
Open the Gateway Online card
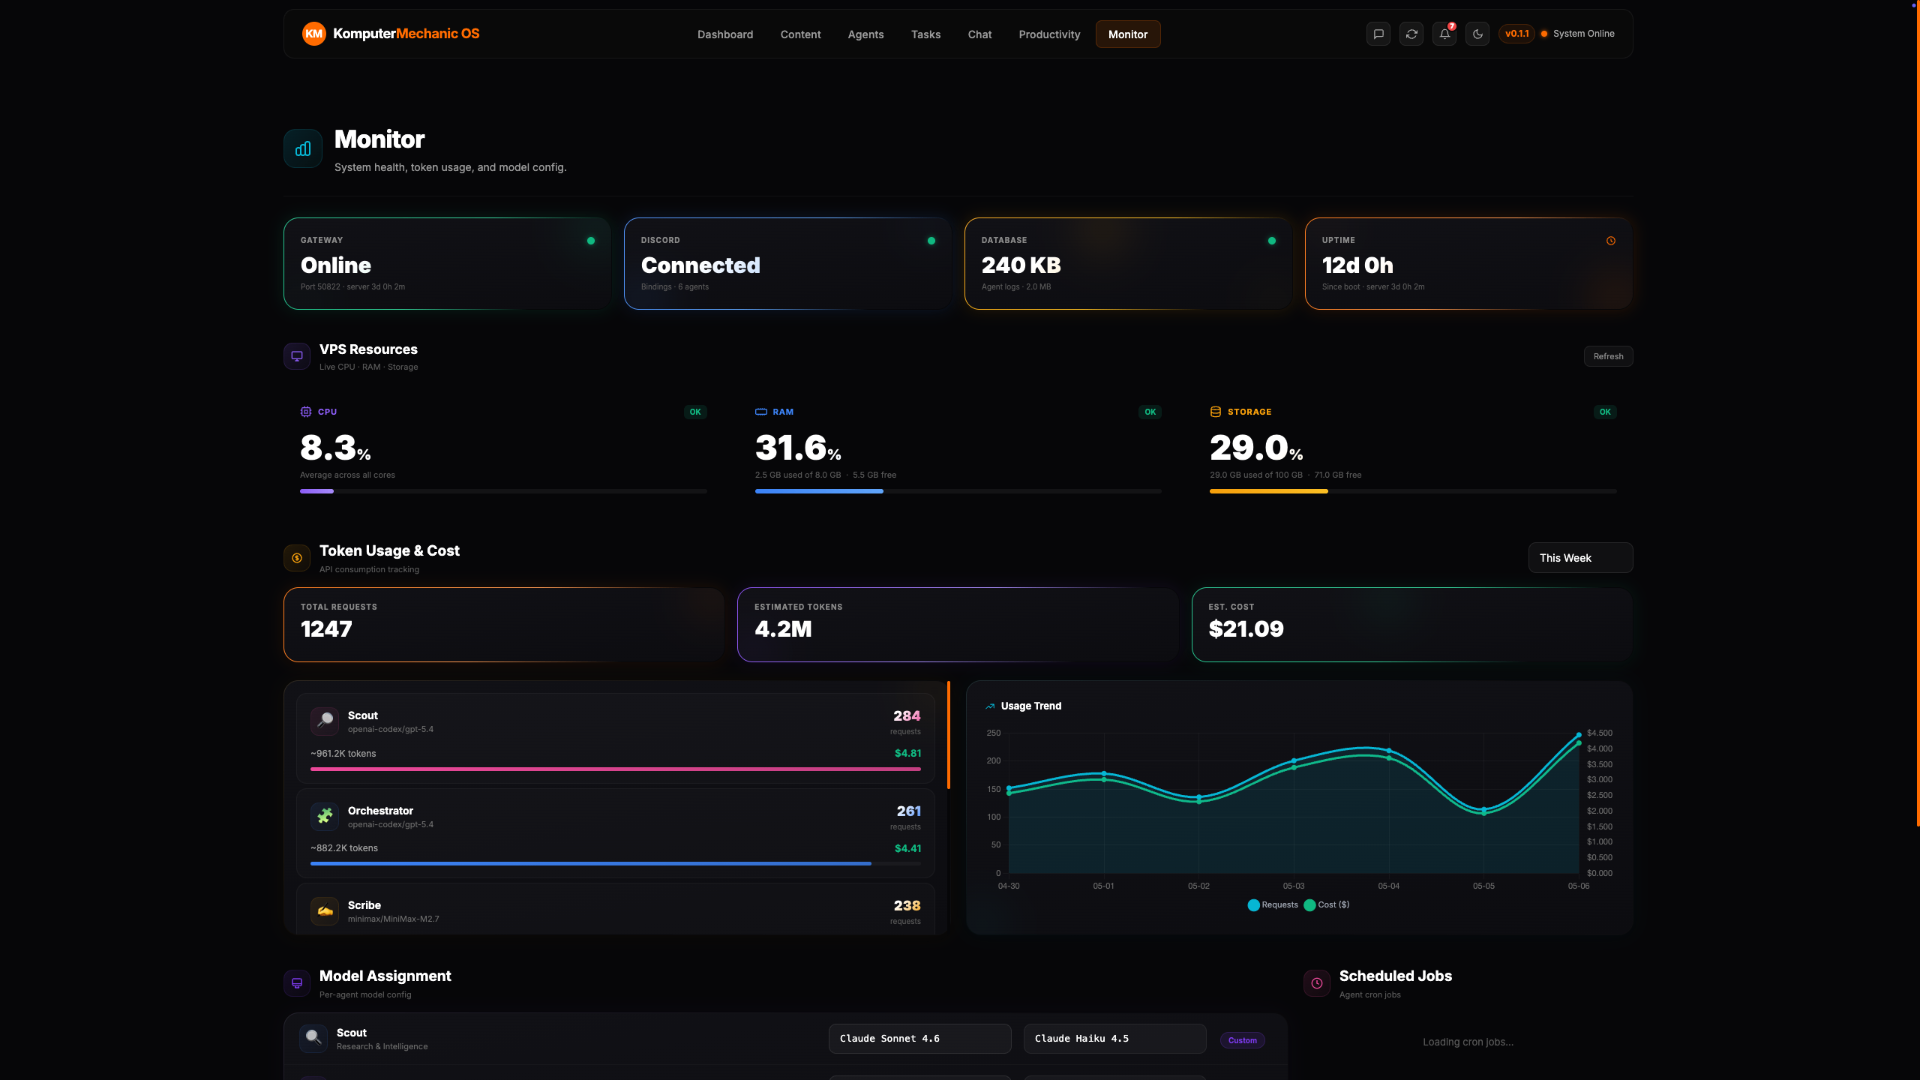[447, 264]
